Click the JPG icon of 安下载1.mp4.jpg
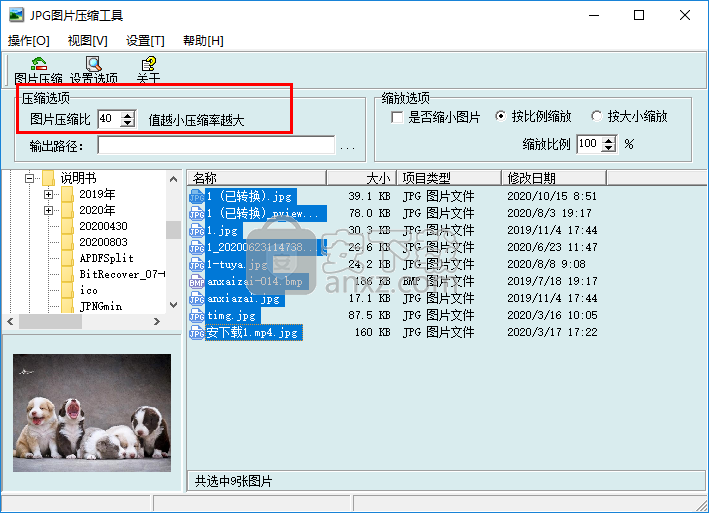 tap(197, 333)
